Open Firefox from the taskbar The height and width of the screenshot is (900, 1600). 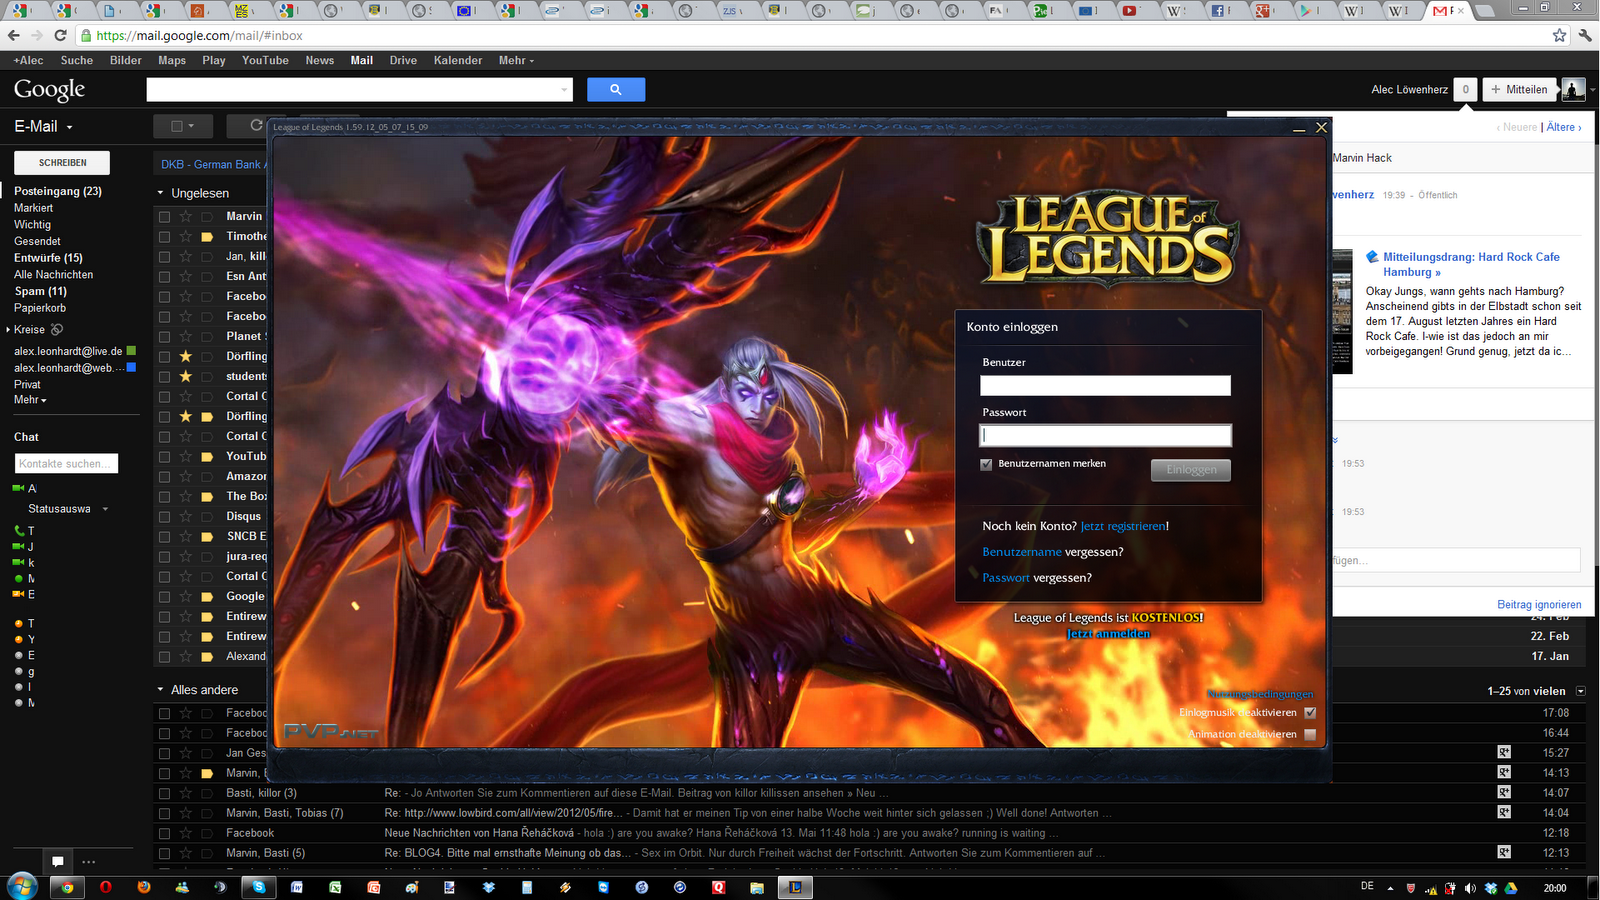pos(144,887)
